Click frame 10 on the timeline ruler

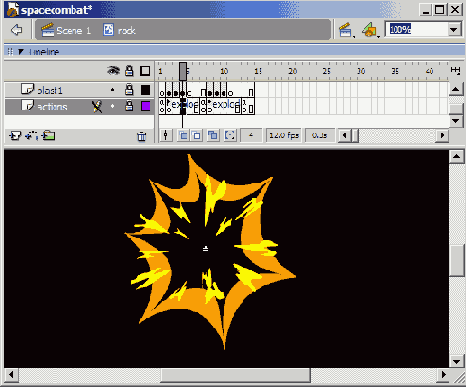click(224, 71)
